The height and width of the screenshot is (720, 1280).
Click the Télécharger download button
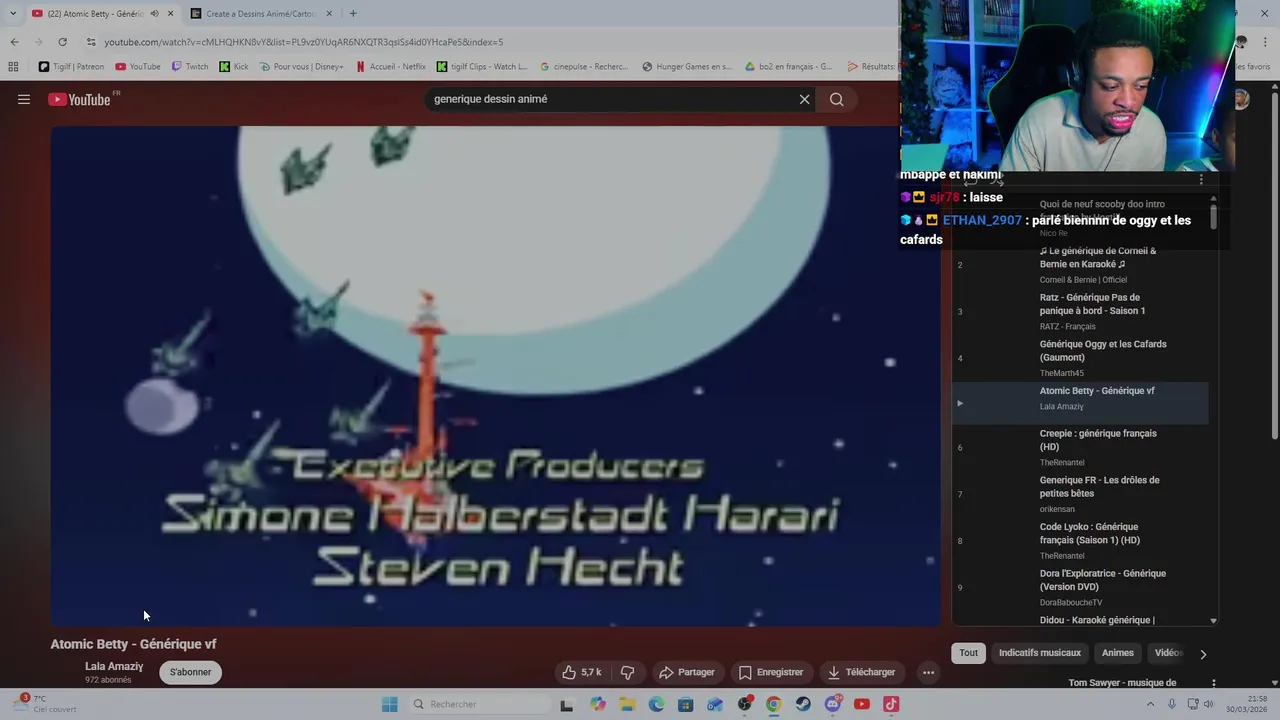[861, 672]
